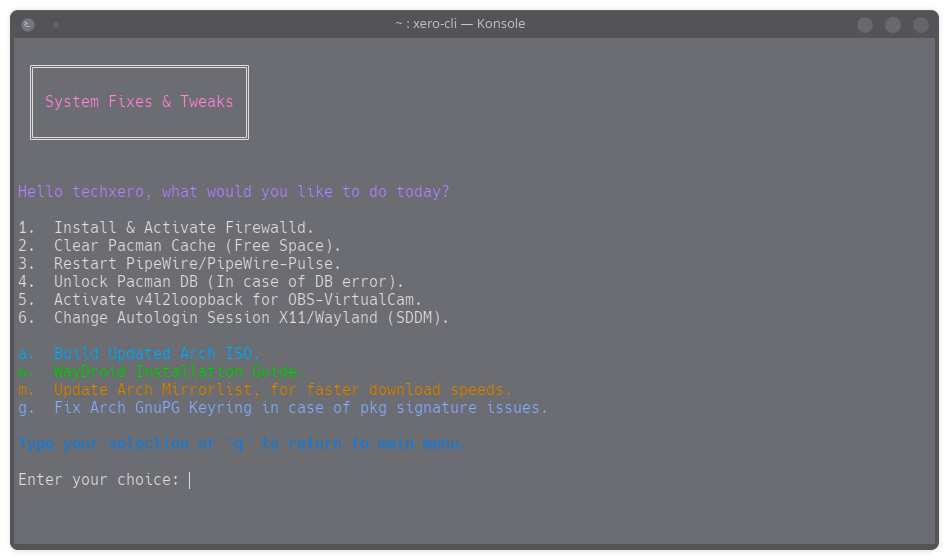Minimize the Konsole window

865,24
